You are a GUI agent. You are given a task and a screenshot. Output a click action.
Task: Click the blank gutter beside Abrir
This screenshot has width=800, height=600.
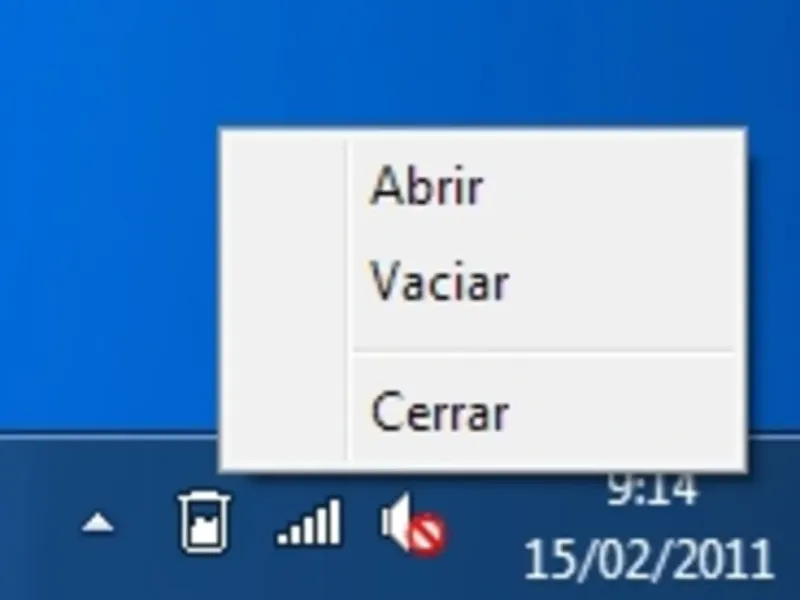[x=286, y=186]
